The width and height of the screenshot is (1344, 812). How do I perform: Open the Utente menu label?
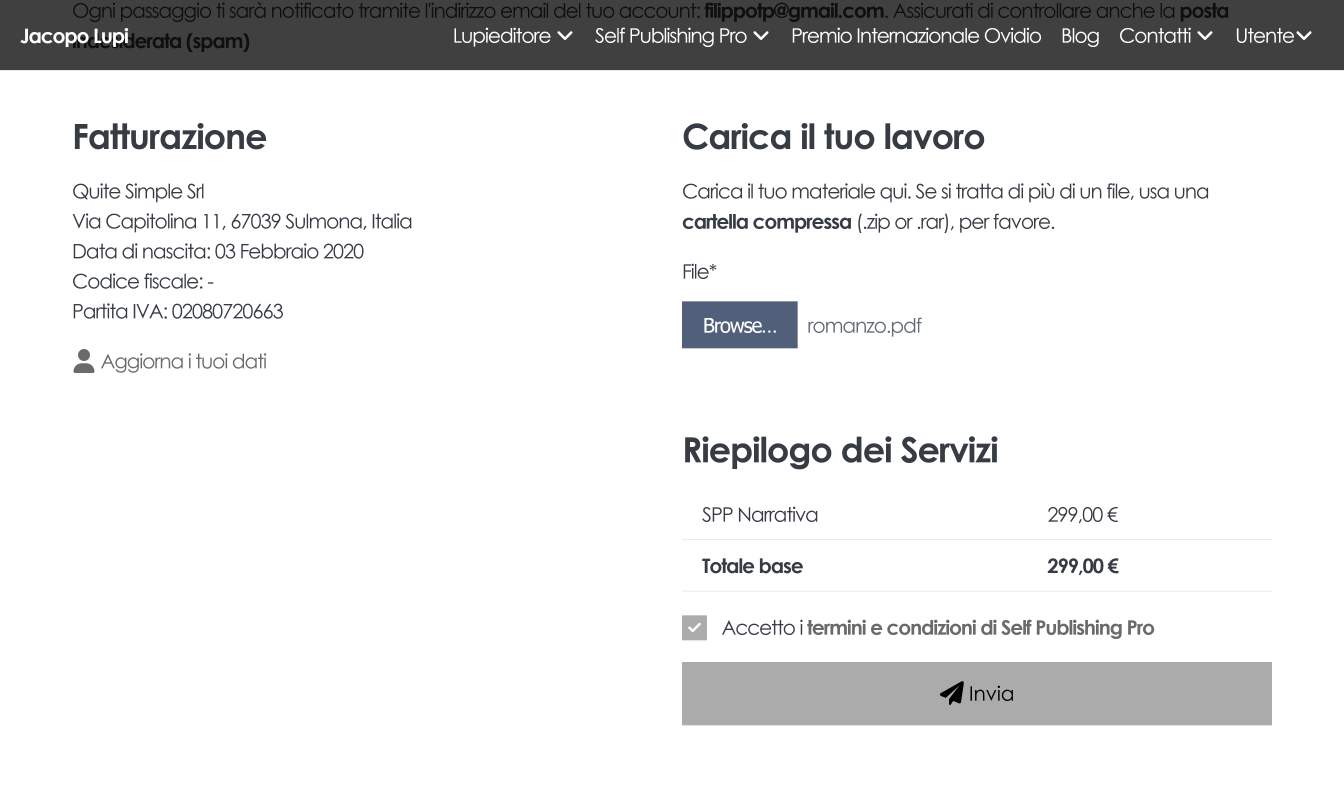(x=1264, y=36)
